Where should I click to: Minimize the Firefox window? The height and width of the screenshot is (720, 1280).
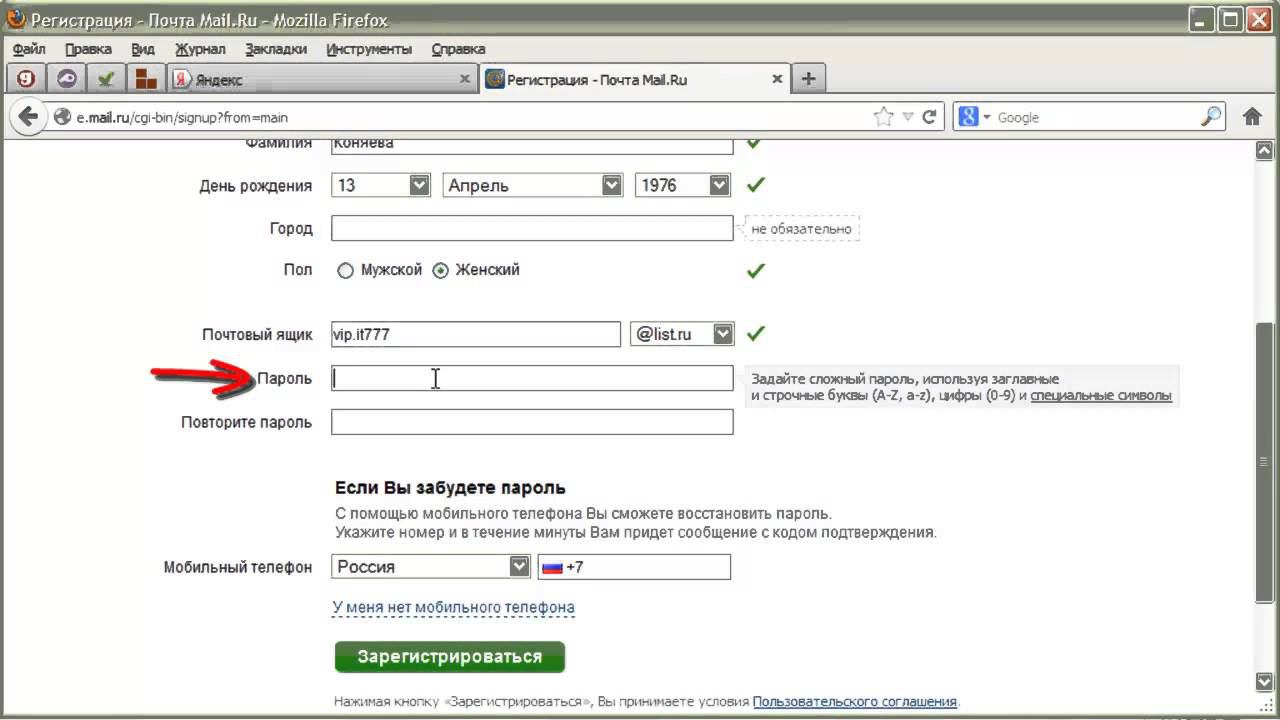(1203, 18)
